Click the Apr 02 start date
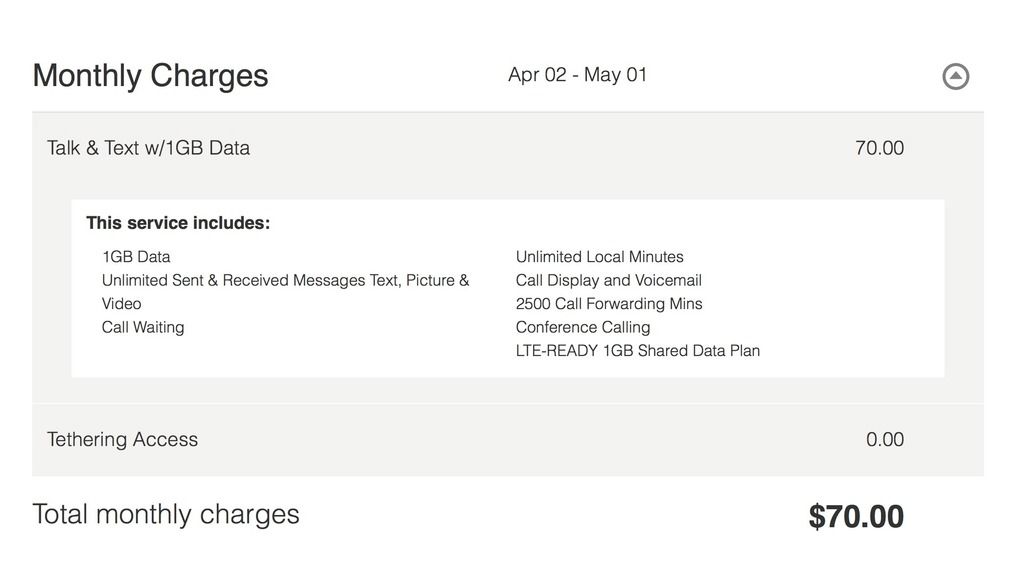1024x583 pixels. [x=537, y=75]
